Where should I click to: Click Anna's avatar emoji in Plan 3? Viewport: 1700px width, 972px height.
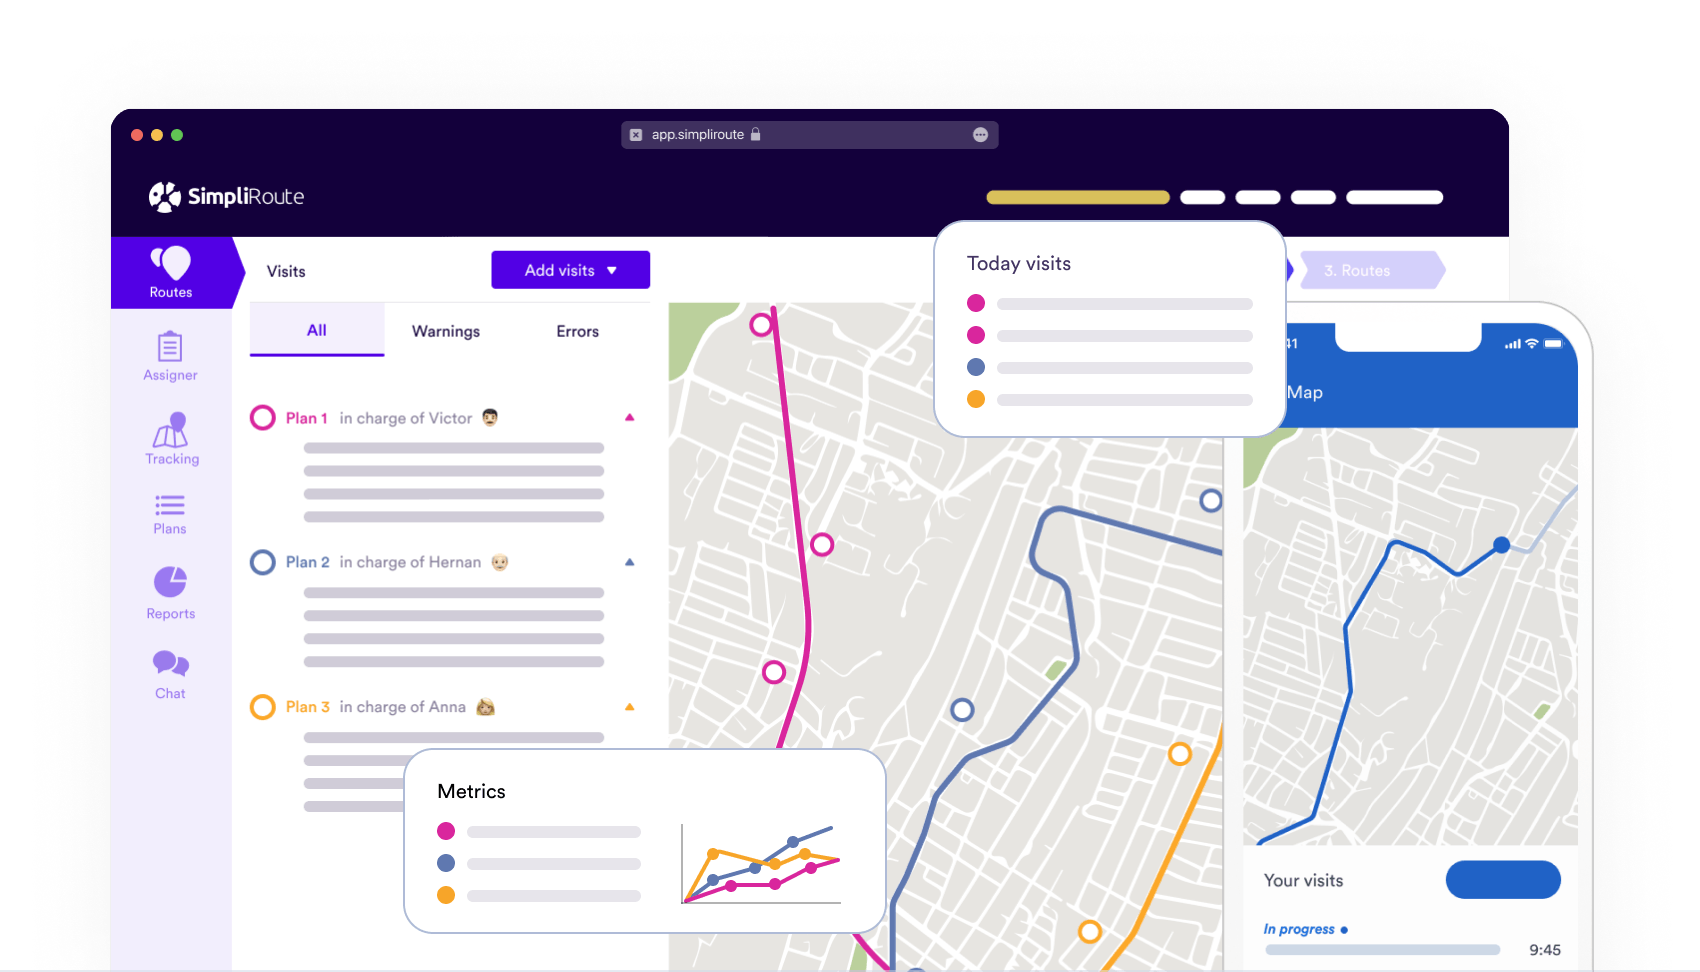coord(486,707)
